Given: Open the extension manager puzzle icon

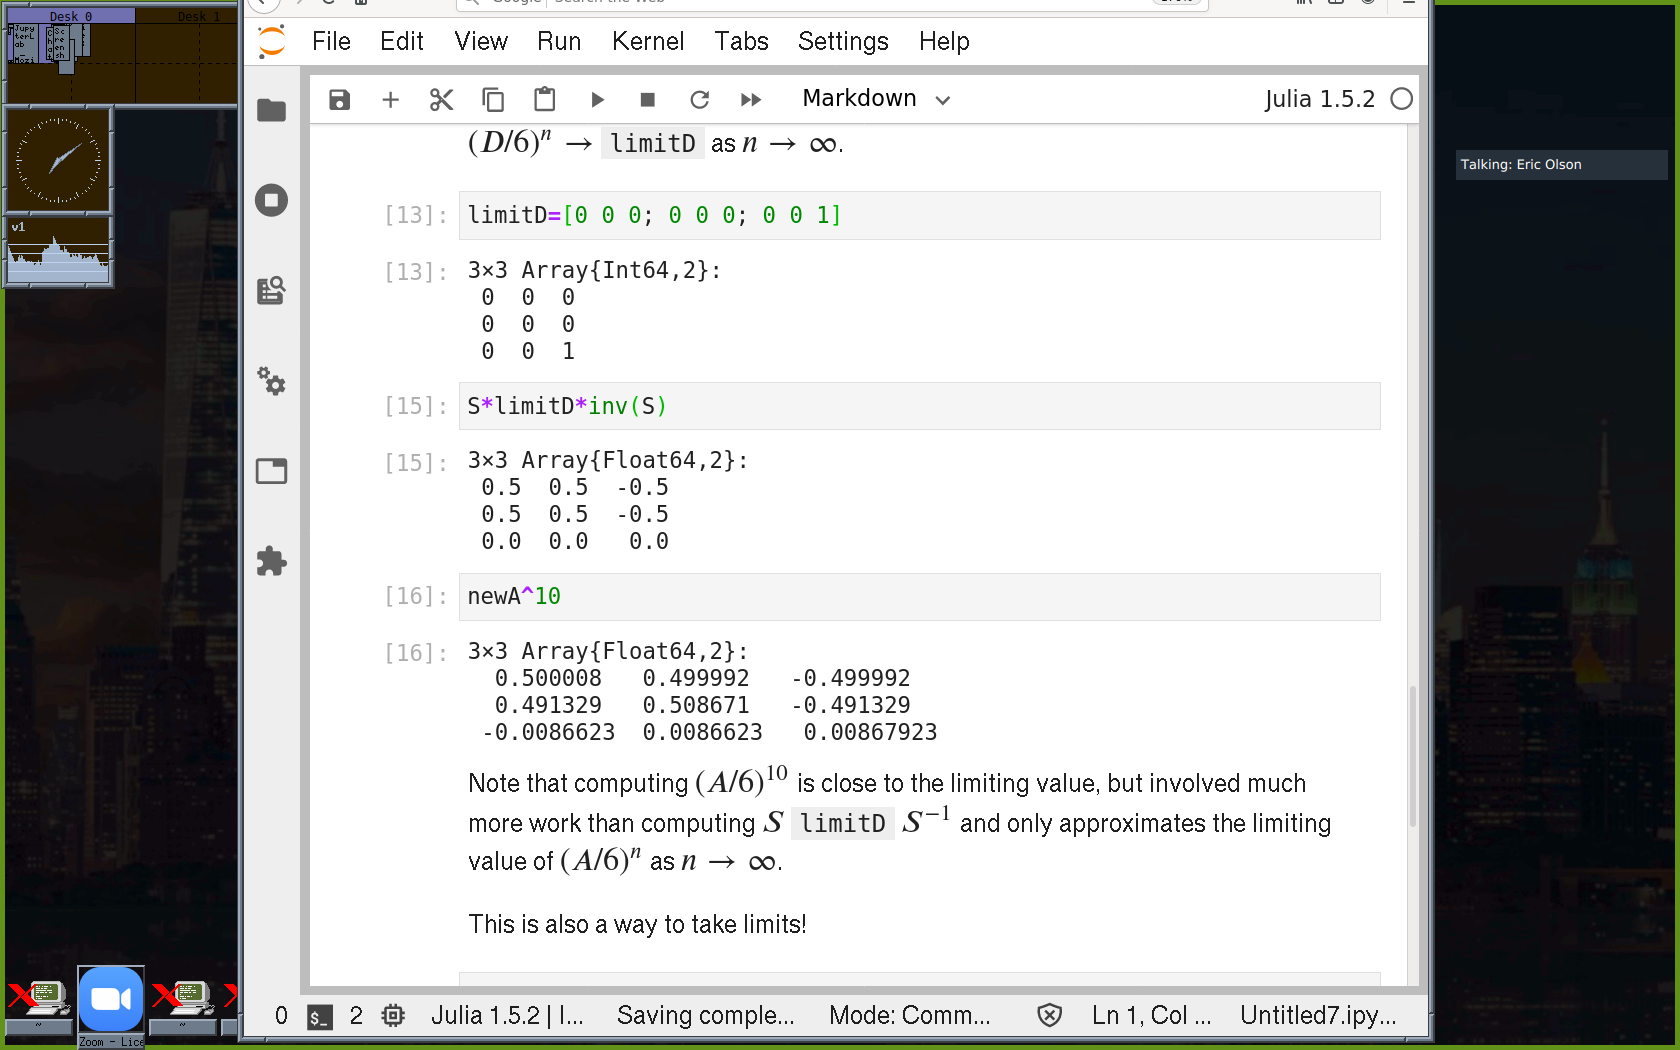Looking at the screenshot, I should point(271,561).
